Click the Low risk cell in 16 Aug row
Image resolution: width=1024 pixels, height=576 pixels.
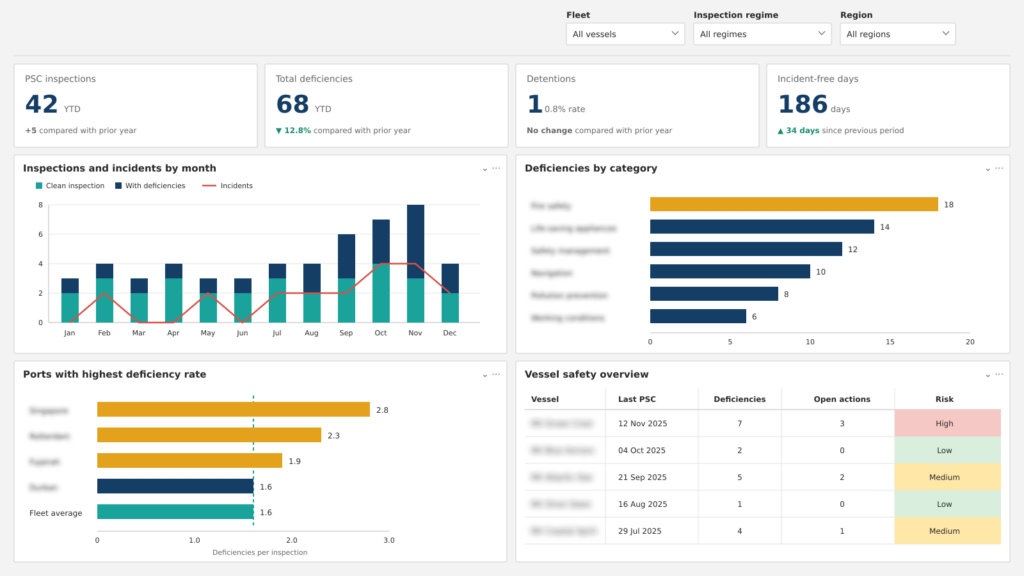click(x=948, y=504)
